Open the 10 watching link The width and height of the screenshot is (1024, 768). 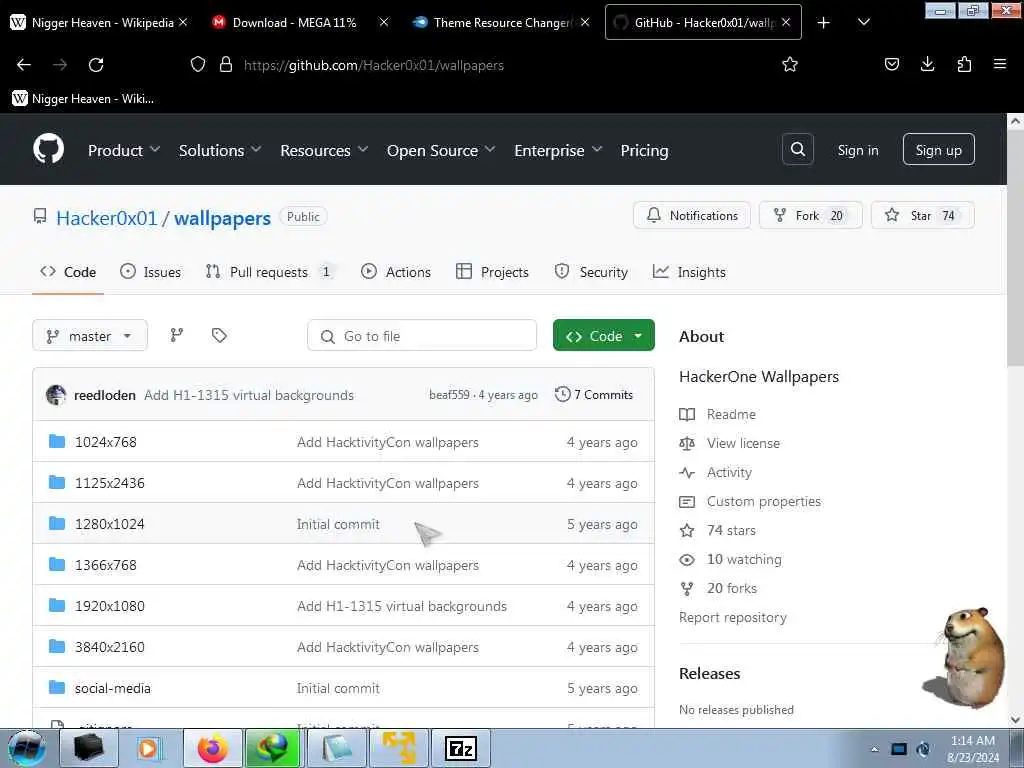point(744,560)
